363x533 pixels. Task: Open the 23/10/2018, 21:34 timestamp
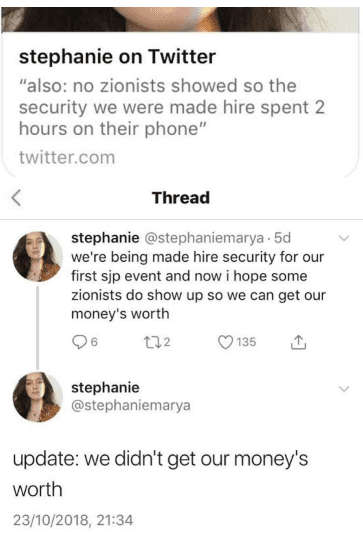73,520
